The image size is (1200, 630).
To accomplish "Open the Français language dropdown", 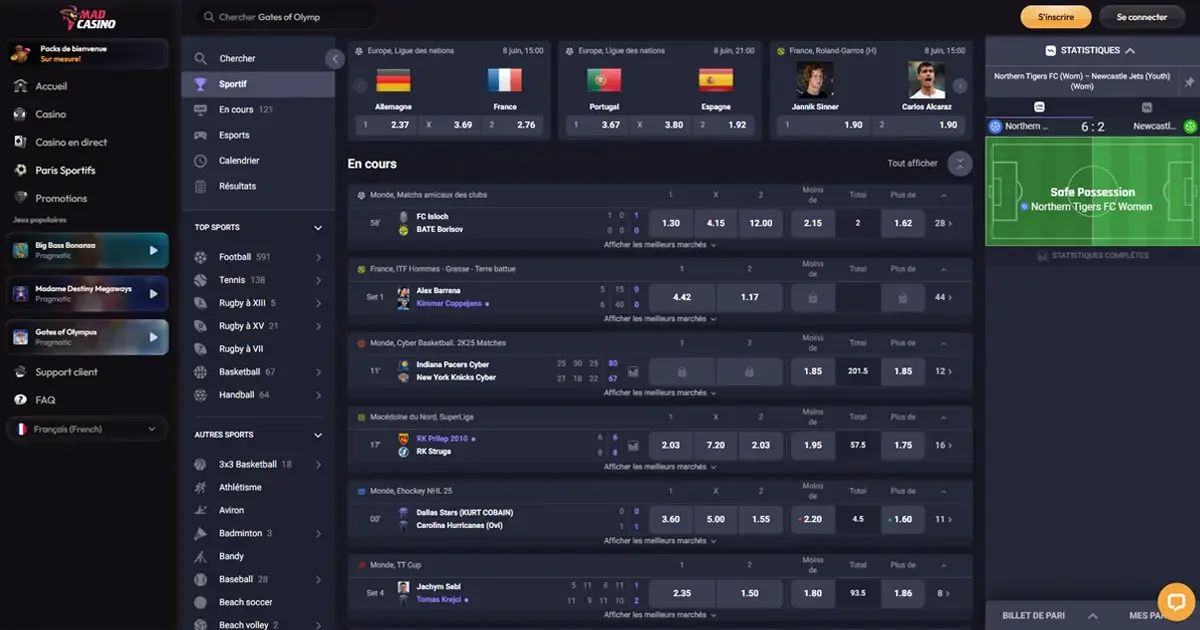I will [88, 429].
